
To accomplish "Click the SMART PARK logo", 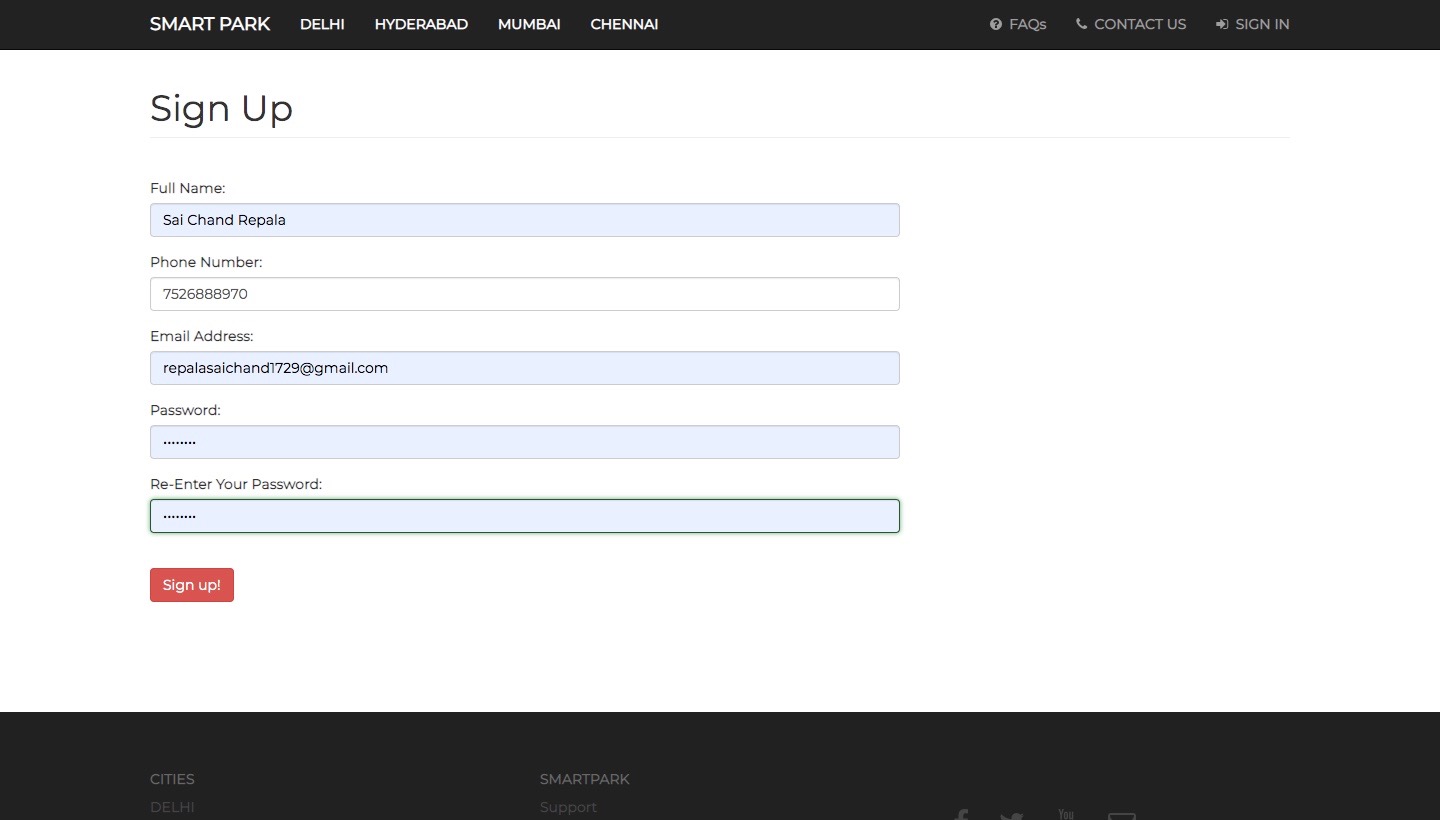I will (x=210, y=24).
